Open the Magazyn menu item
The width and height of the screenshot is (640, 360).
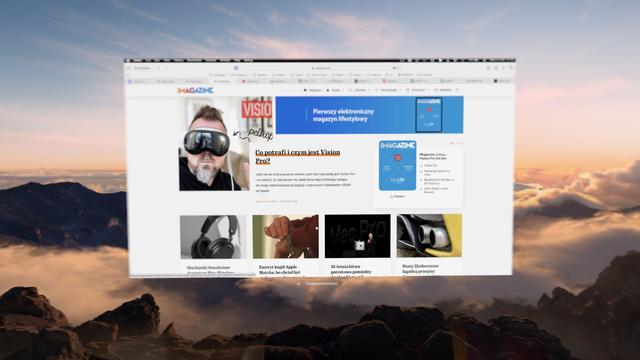tap(313, 90)
